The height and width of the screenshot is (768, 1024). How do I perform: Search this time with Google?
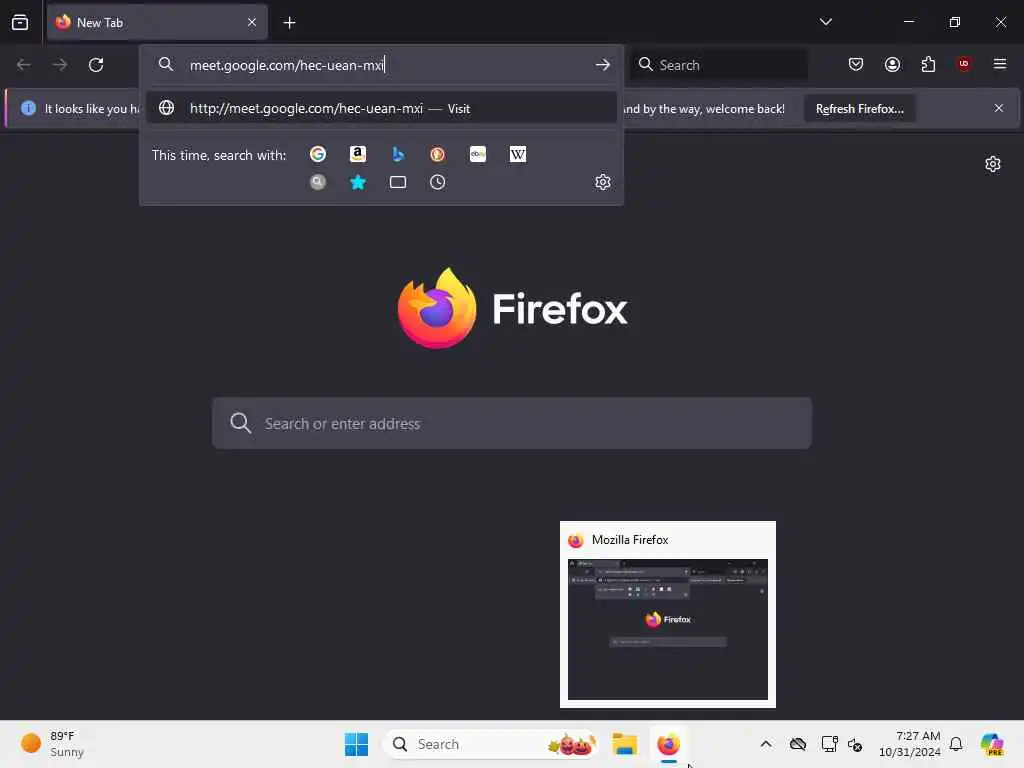pyautogui.click(x=318, y=154)
